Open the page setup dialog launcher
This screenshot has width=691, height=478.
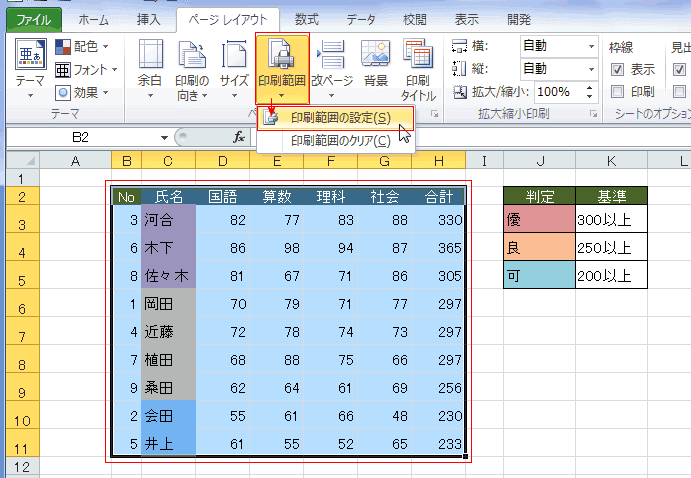click(435, 114)
